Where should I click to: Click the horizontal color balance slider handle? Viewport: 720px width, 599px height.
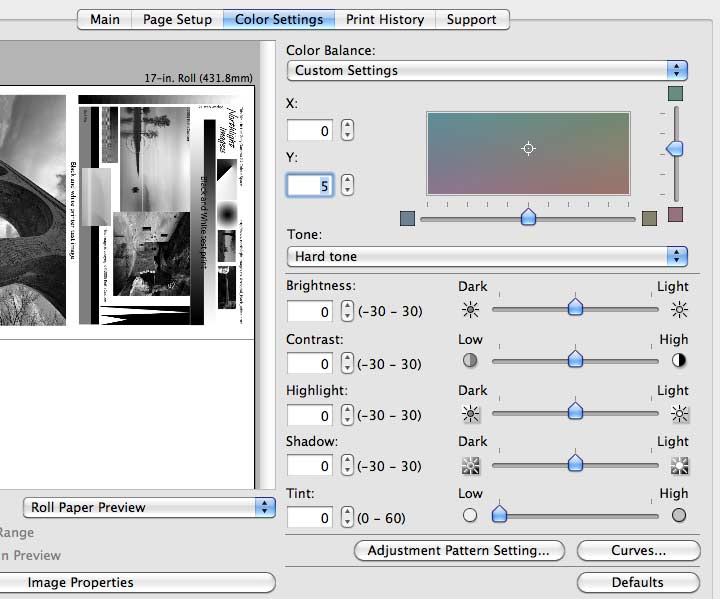[529, 217]
